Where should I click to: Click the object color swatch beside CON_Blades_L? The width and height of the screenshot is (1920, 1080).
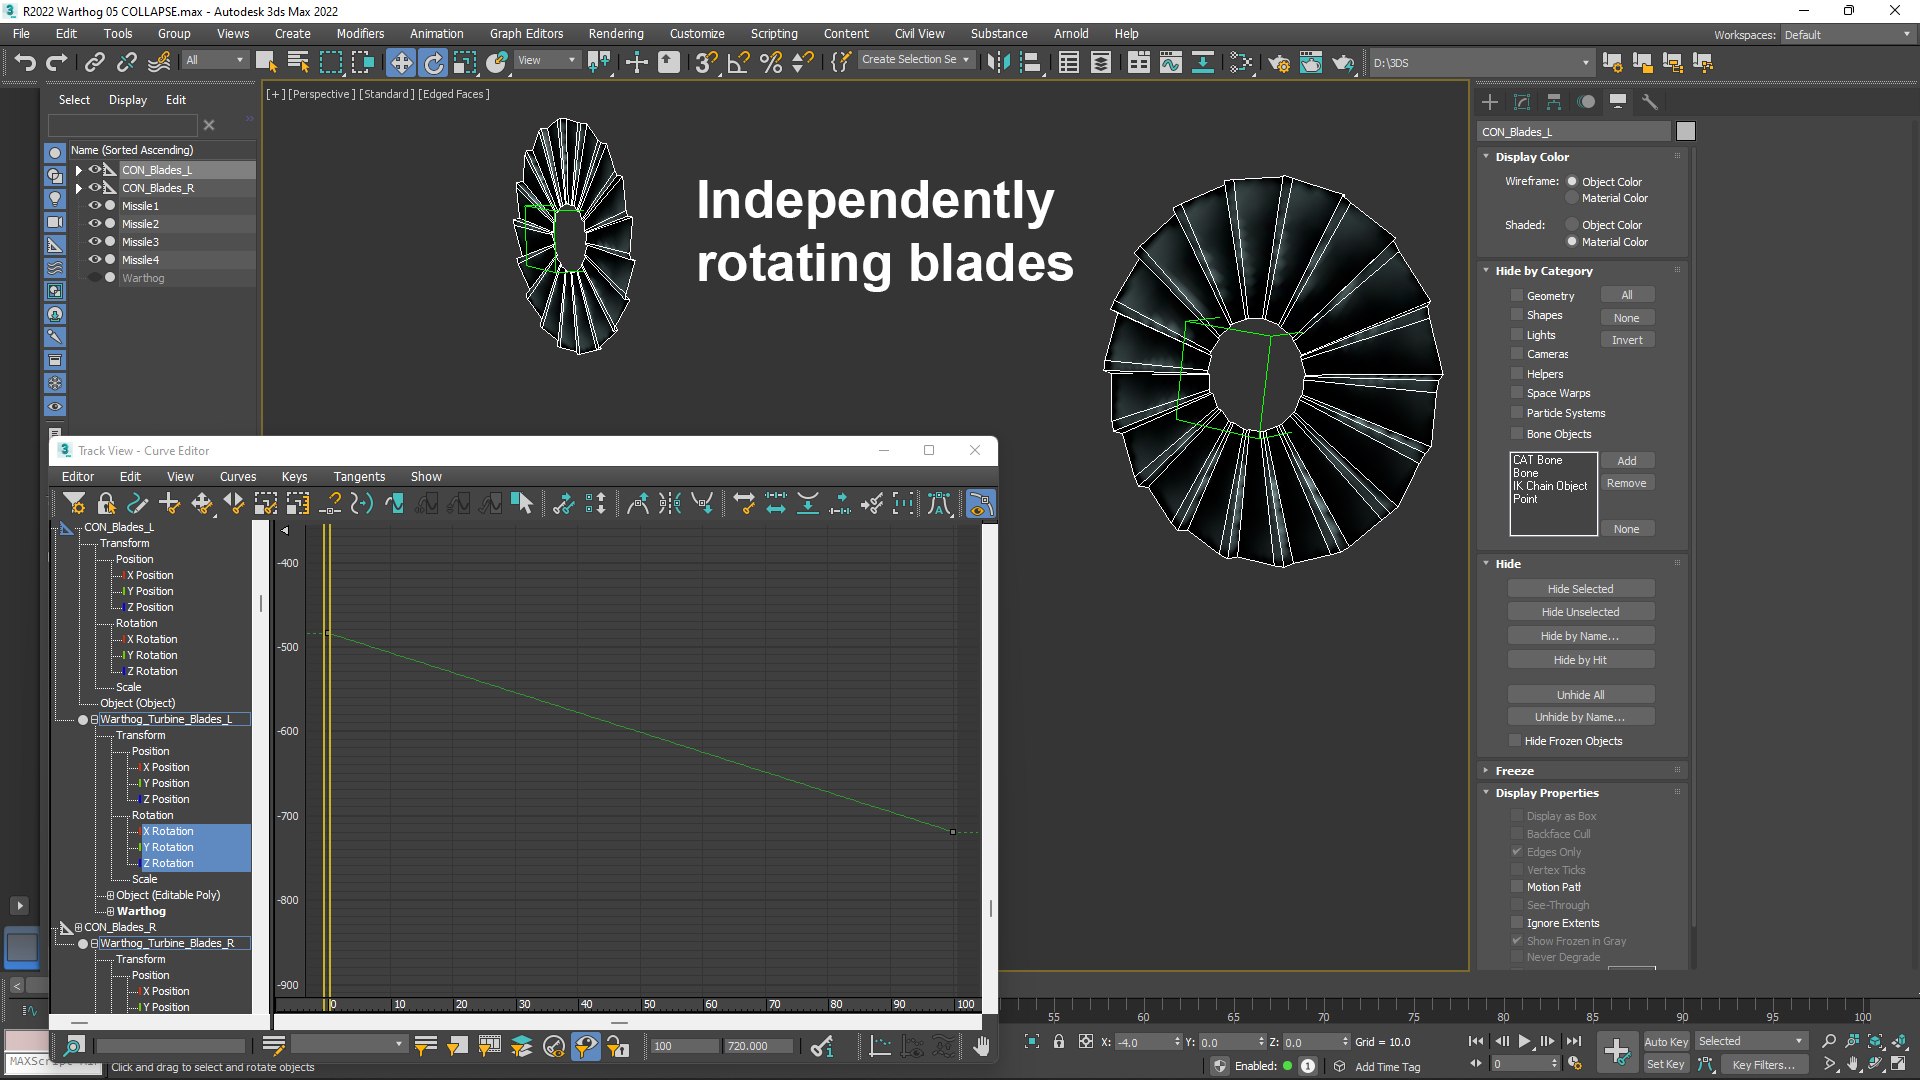(x=1686, y=132)
